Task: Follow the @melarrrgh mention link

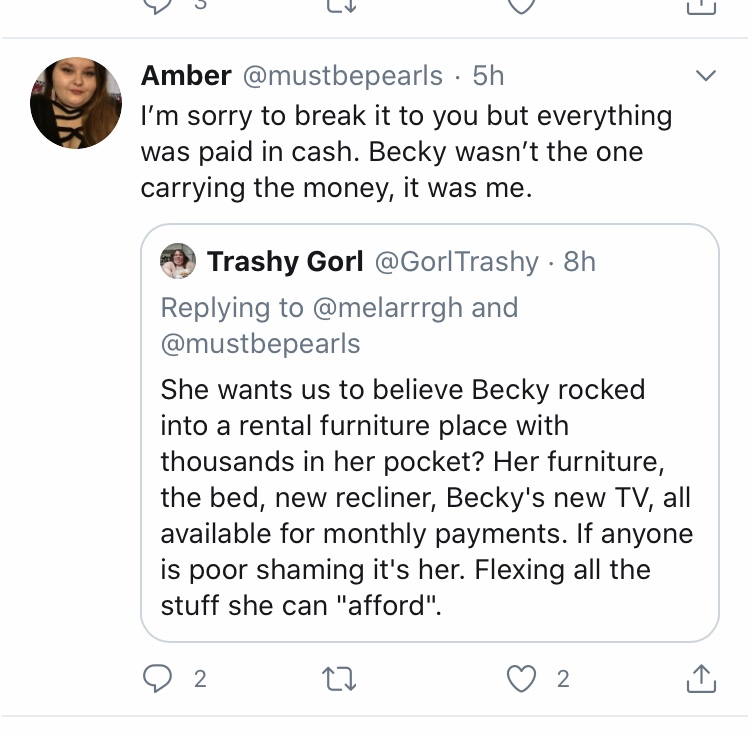Action: tap(387, 307)
